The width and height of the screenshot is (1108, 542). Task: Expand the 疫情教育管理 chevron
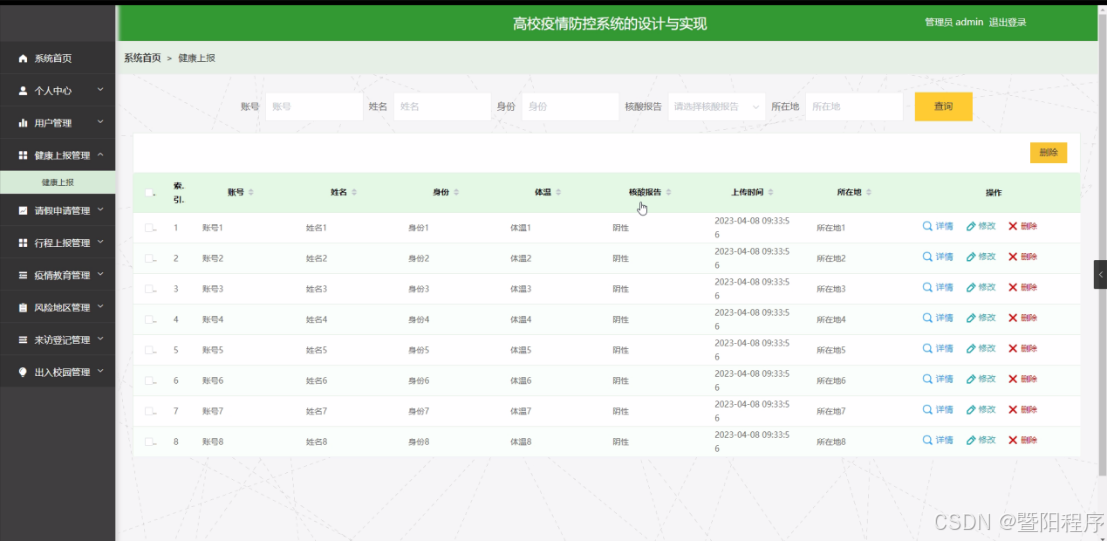100,275
